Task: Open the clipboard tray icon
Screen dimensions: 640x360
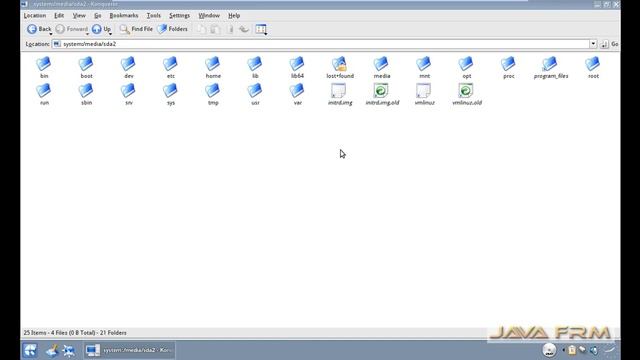Action: tap(572, 350)
